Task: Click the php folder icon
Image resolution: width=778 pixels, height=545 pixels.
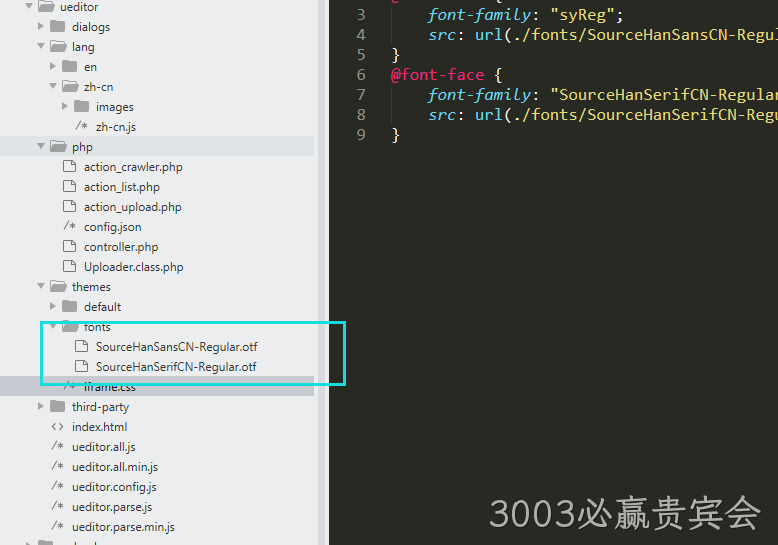Action: 59,146
